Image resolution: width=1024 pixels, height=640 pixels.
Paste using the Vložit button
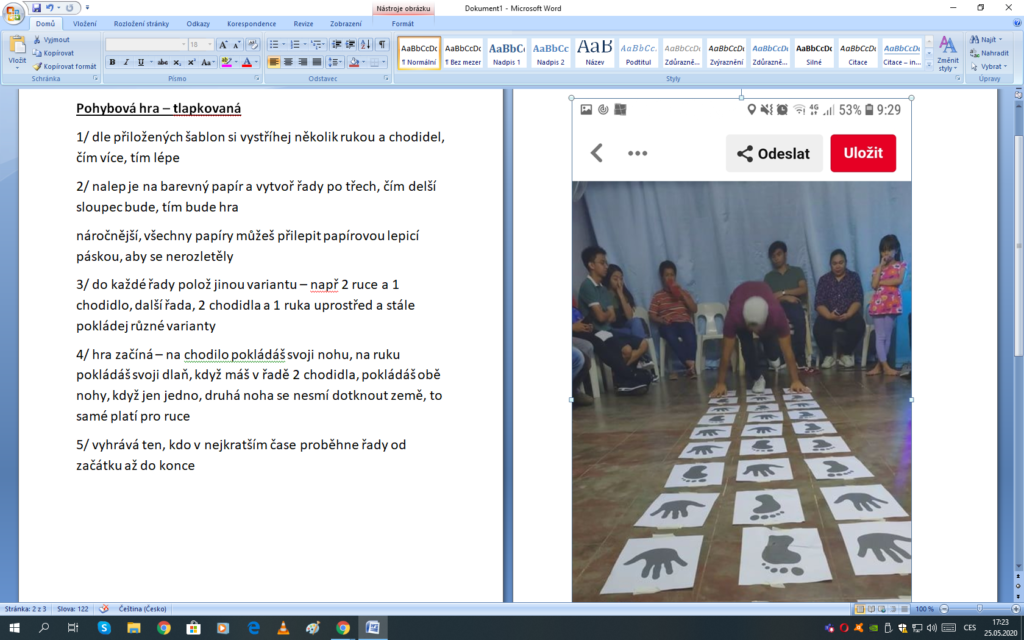[x=17, y=52]
